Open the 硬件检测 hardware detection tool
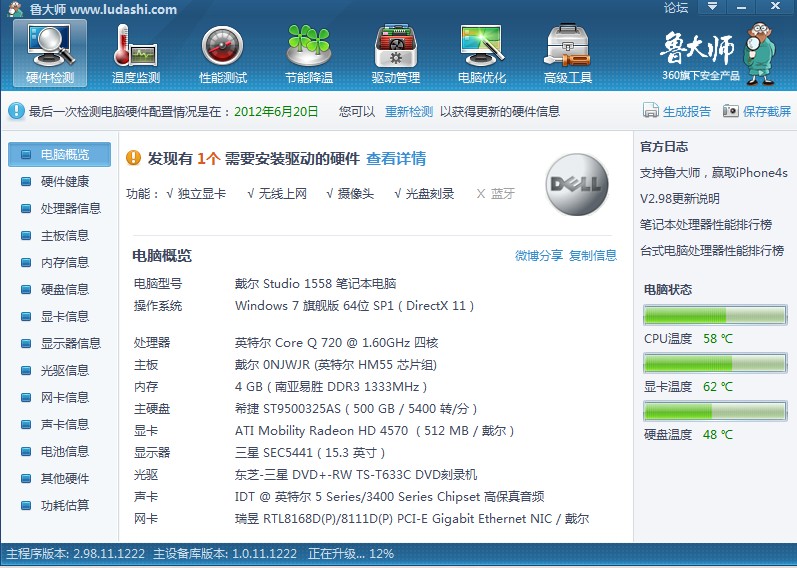Screen dimensions: 797x568 coord(50,53)
